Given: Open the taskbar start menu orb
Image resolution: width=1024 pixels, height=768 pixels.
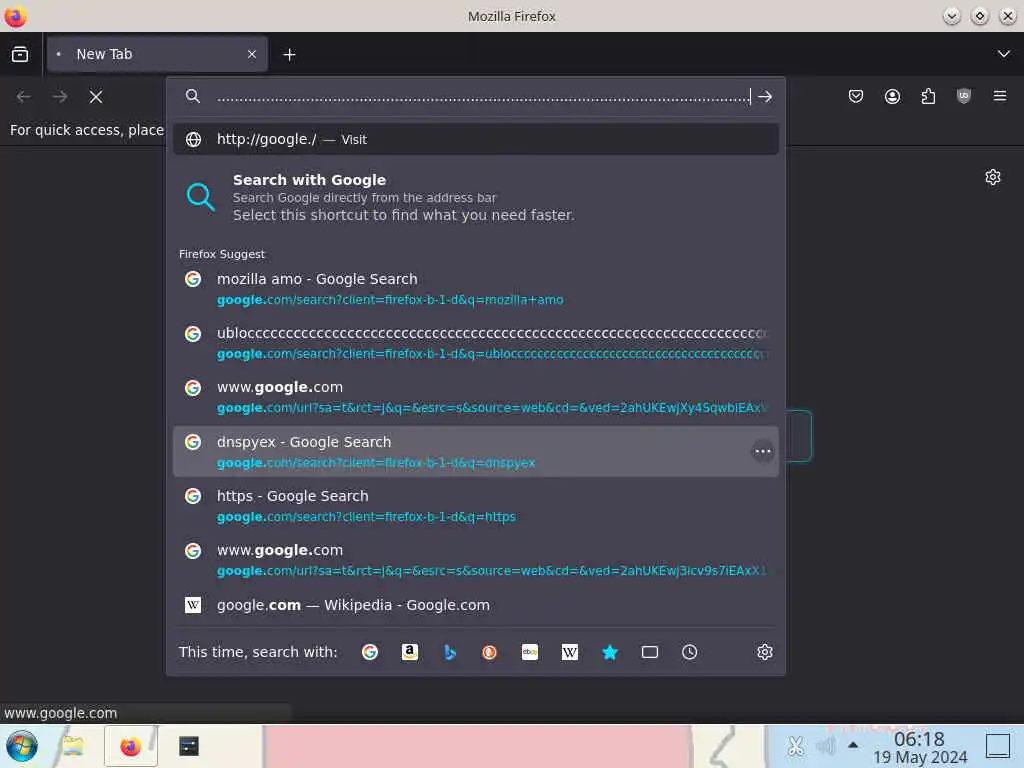Looking at the screenshot, I should (22, 746).
